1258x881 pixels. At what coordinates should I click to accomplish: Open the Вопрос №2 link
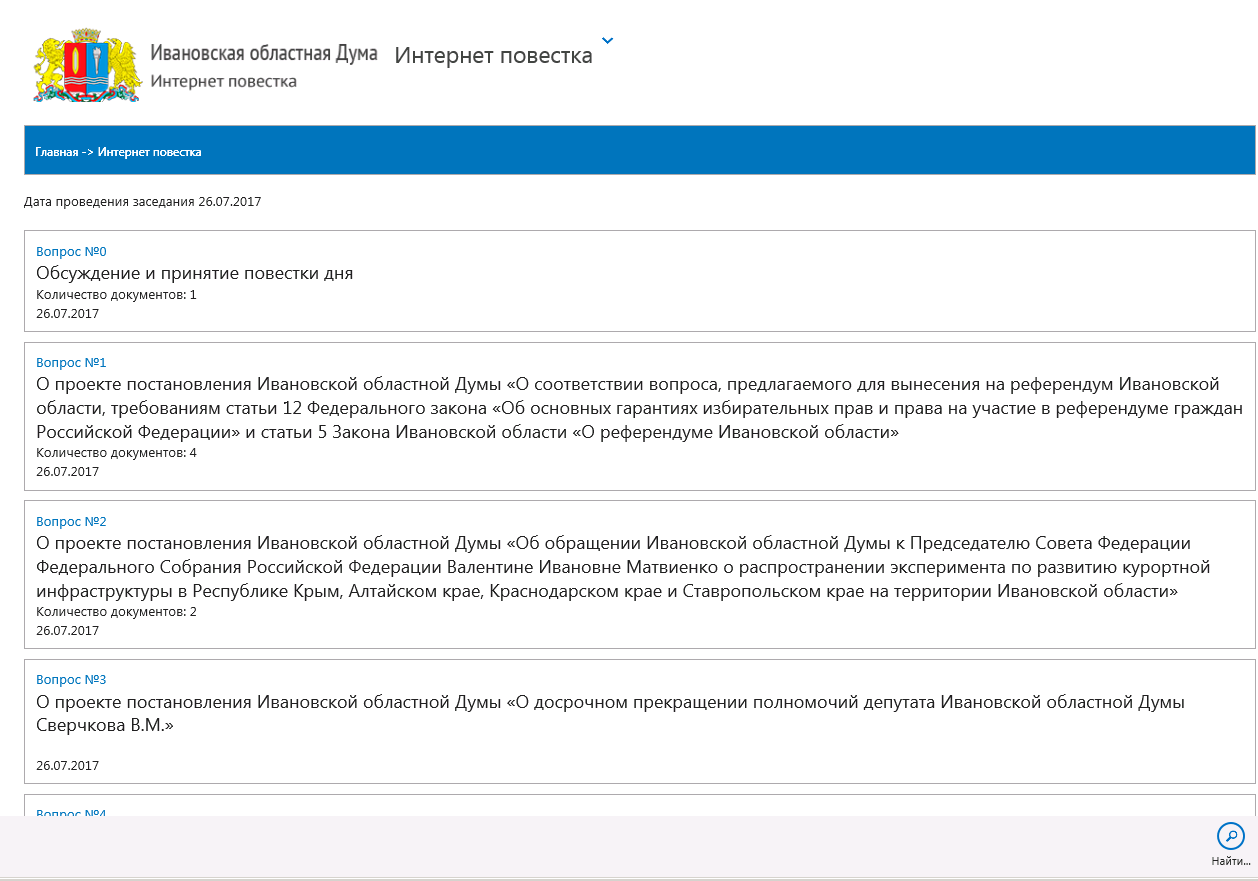(x=71, y=521)
